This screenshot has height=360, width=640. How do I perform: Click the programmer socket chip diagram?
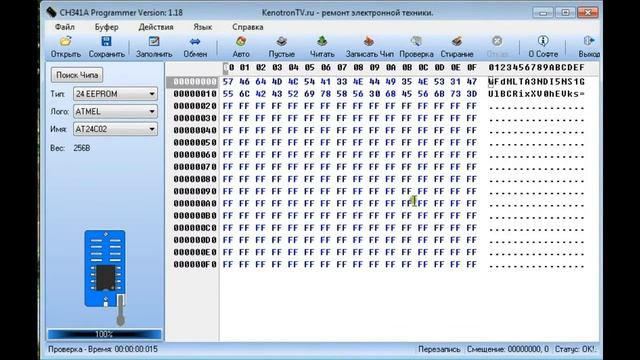click(105, 268)
